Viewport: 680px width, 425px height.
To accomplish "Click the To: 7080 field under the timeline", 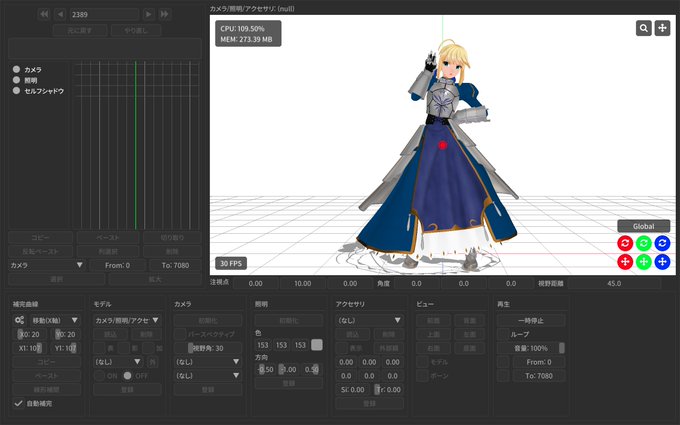I will click(x=175, y=265).
